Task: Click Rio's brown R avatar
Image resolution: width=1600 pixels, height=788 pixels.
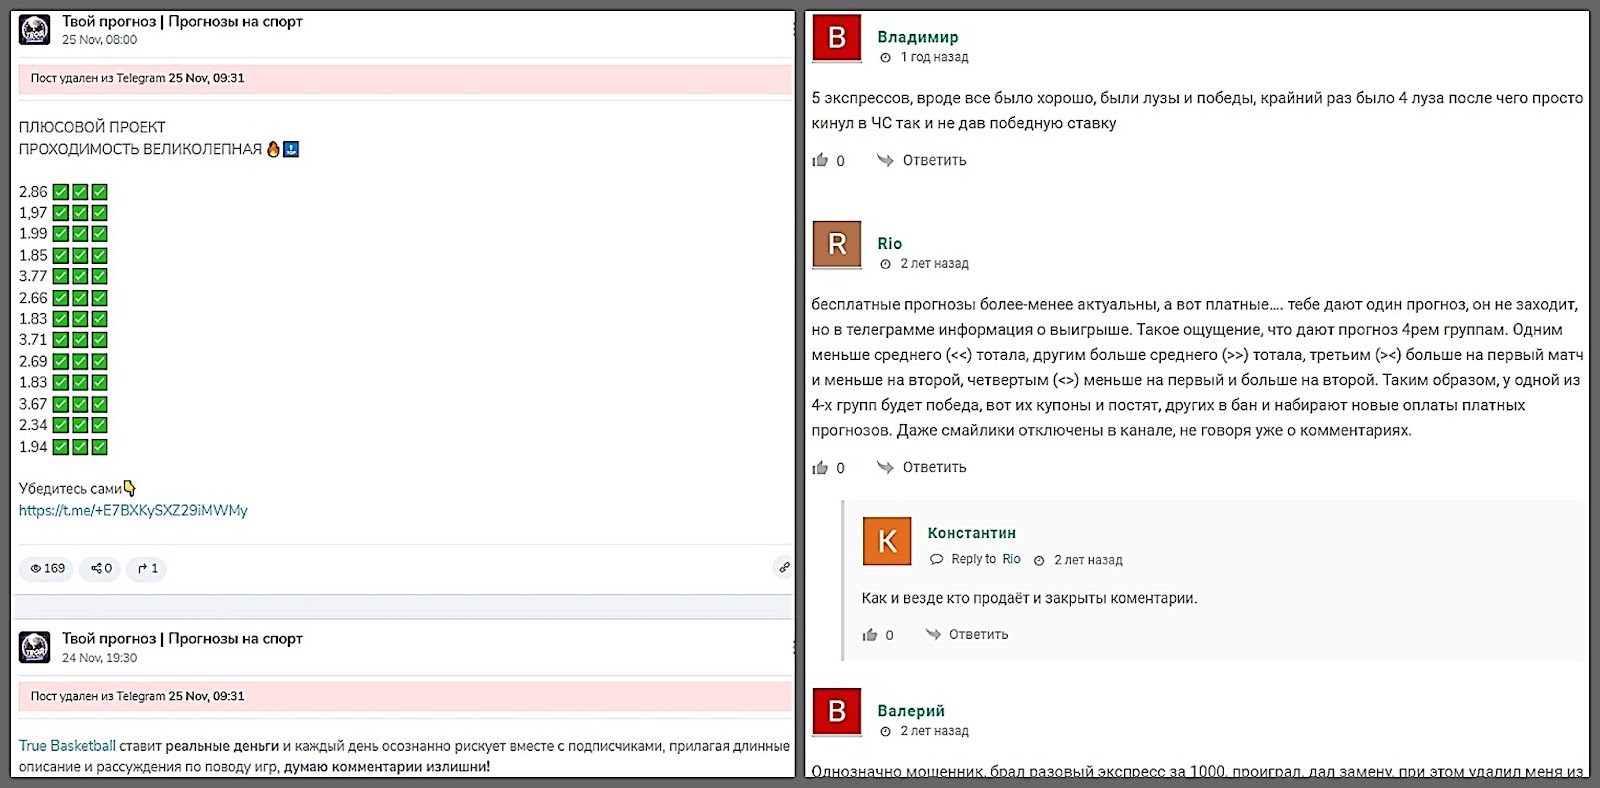Action: click(x=837, y=244)
